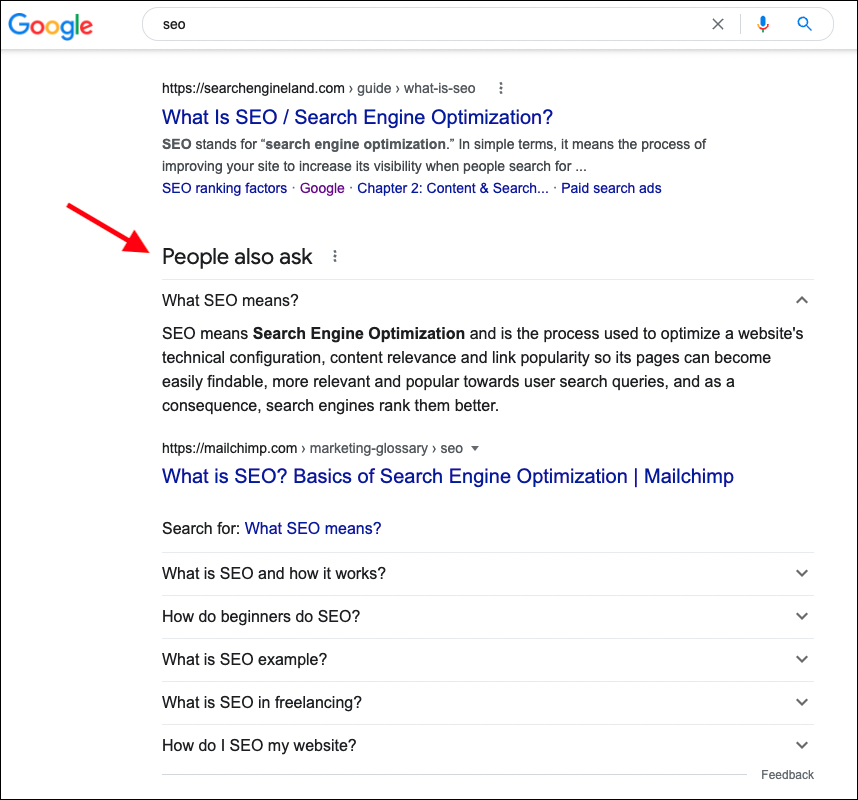
Task: Open the Mailchimp 'What is SEO? Basics' result
Action: tap(448, 476)
